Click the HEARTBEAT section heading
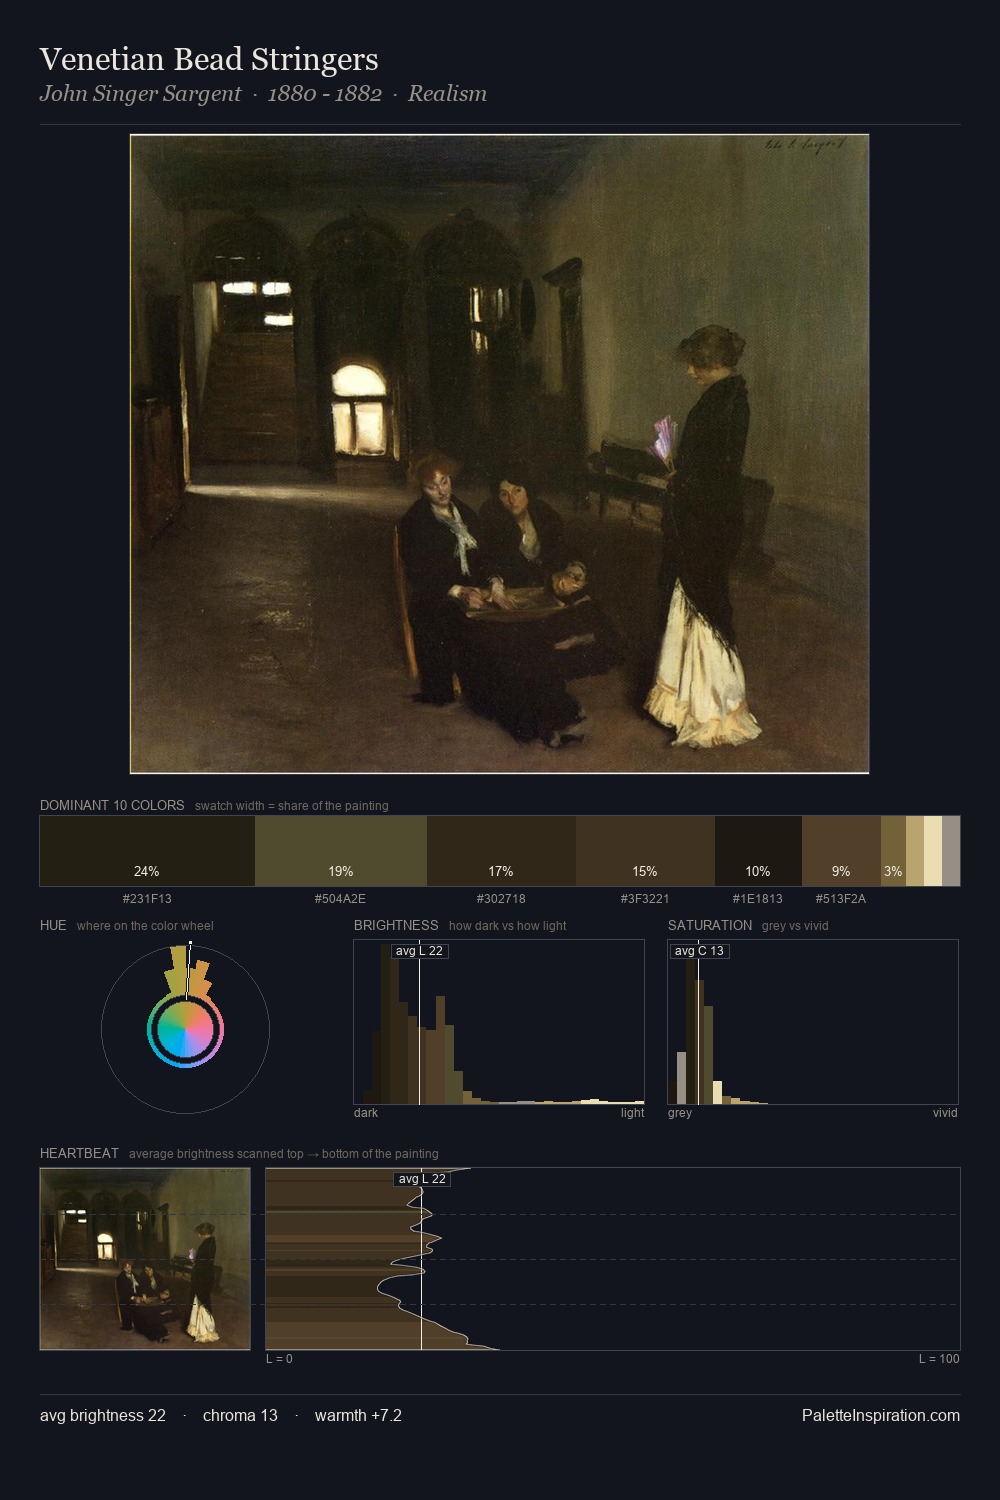 [x=79, y=1153]
